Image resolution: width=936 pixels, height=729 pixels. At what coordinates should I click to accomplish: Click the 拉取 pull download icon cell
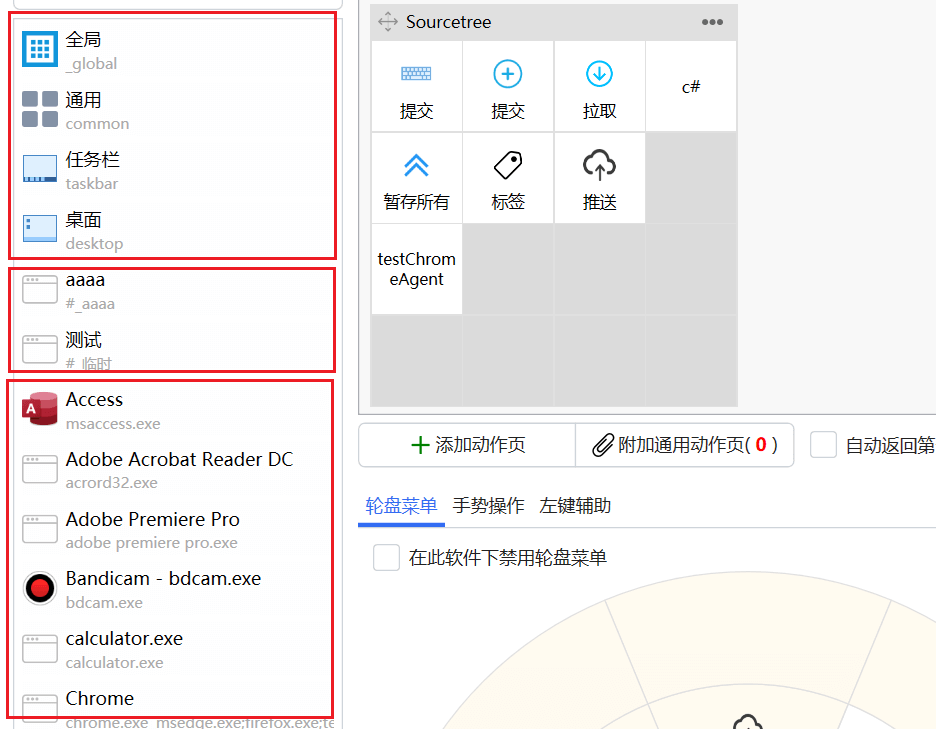coord(599,87)
